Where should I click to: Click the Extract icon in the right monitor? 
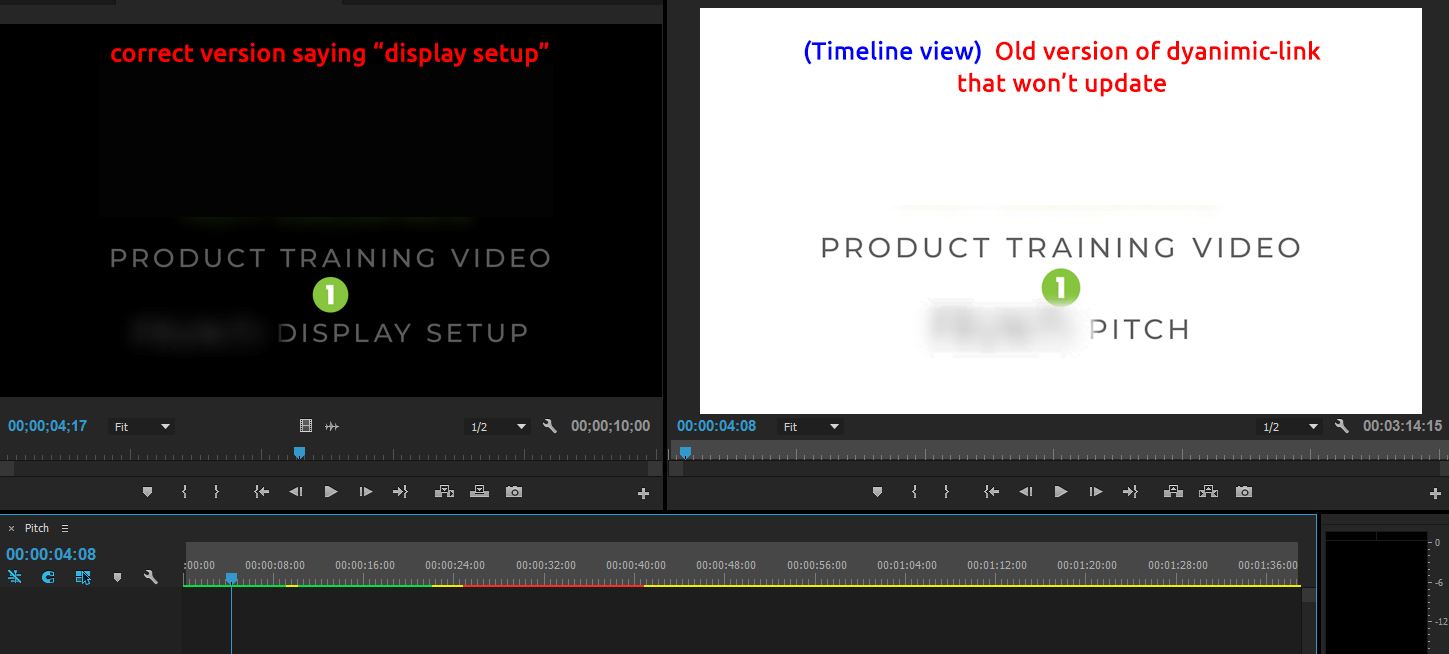click(x=1207, y=491)
